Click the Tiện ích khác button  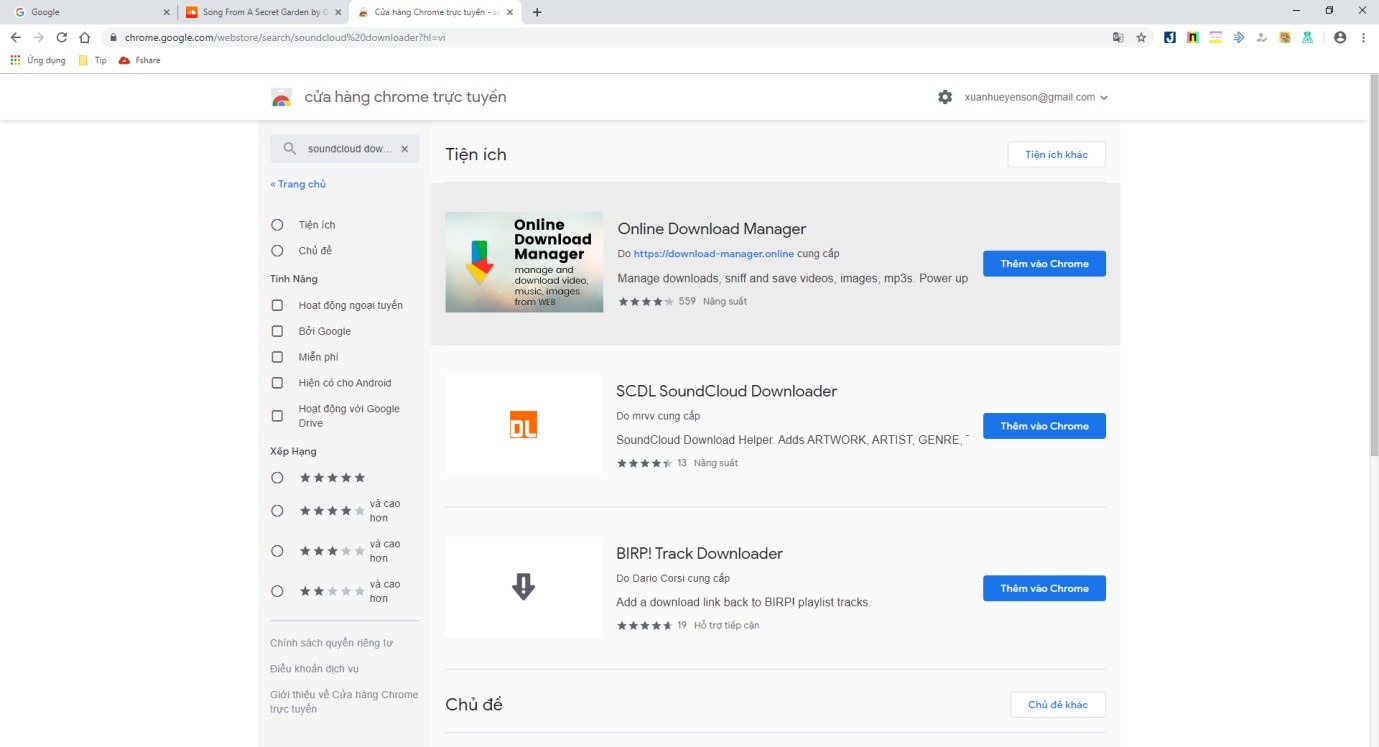click(1056, 154)
